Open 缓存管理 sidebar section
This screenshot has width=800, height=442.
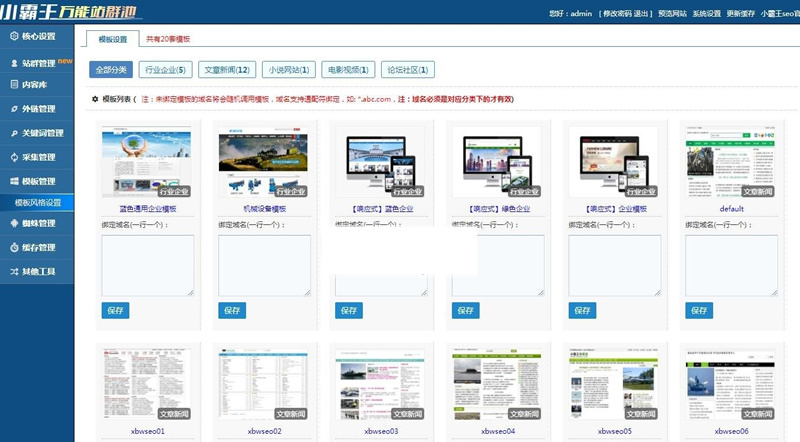37,248
